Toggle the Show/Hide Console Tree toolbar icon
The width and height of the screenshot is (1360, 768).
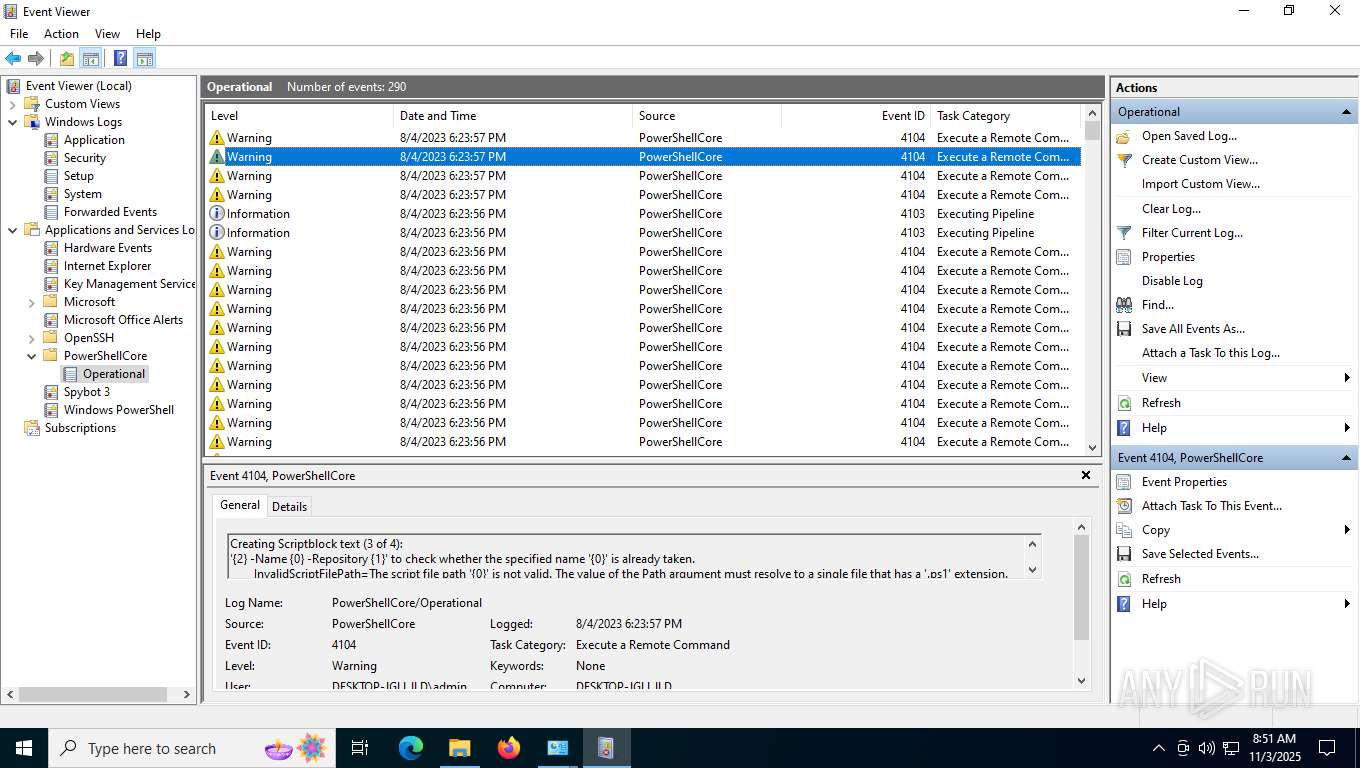pos(91,58)
